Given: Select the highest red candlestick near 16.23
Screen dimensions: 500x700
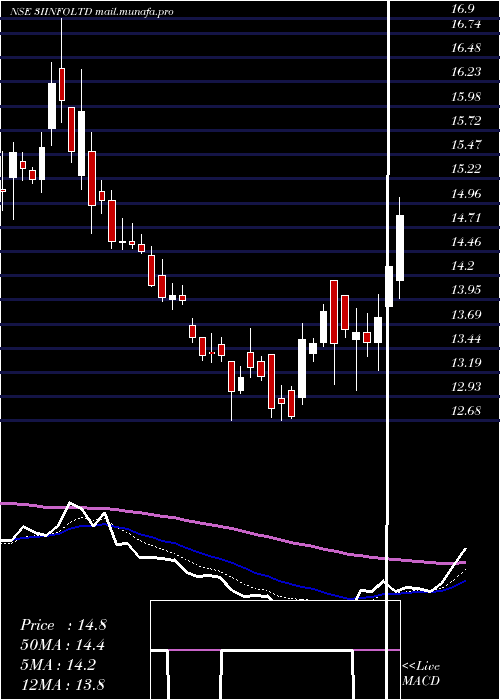Looking at the screenshot, I should point(62,84).
